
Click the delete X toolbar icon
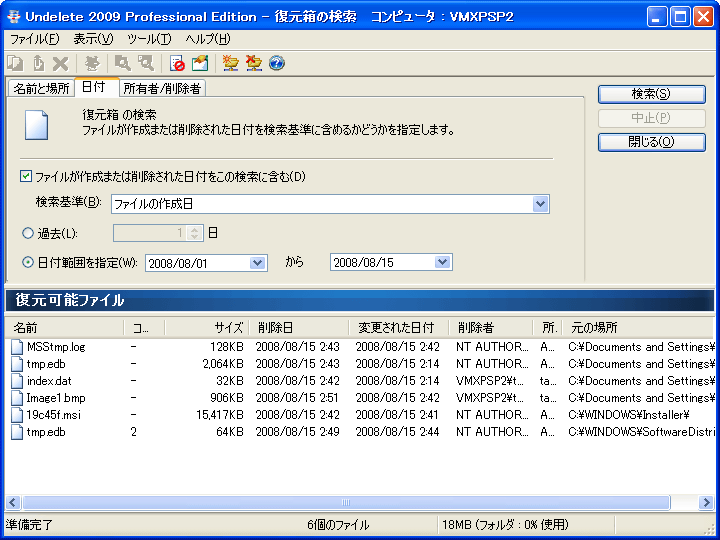(60, 63)
